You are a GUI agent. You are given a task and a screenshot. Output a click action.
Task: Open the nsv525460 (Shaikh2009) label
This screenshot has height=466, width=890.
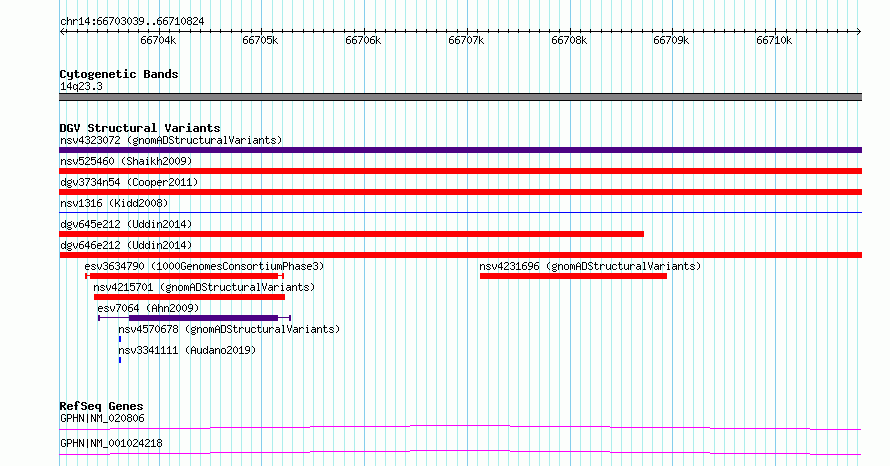pyautogui.click(x=126, y=161)
